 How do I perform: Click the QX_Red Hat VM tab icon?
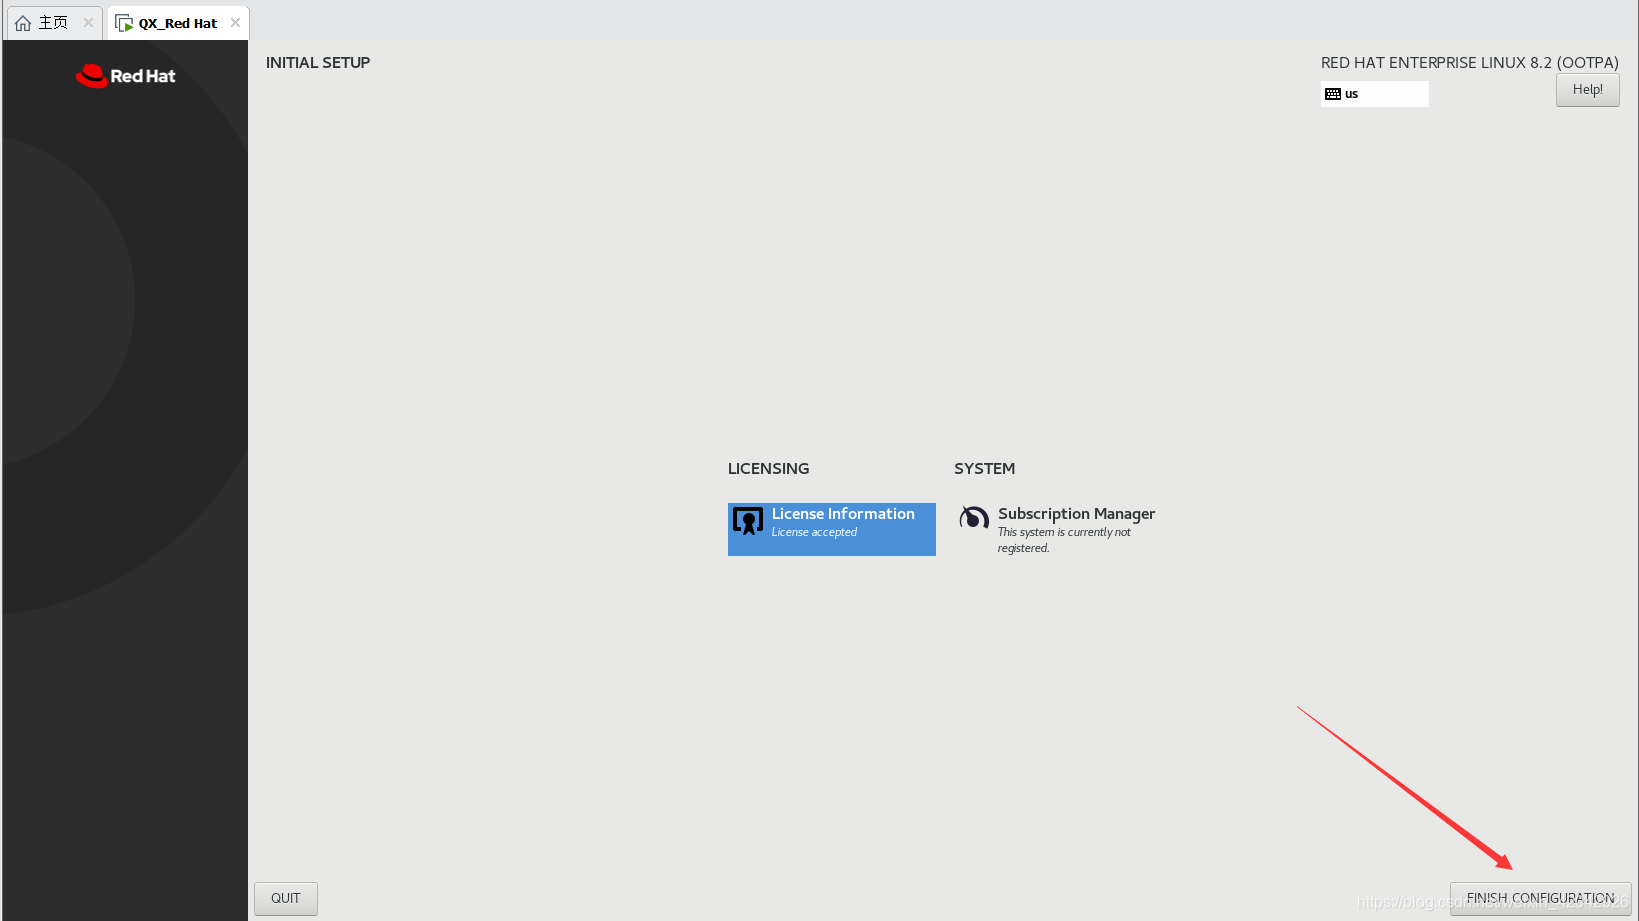(x=124, y=23)
